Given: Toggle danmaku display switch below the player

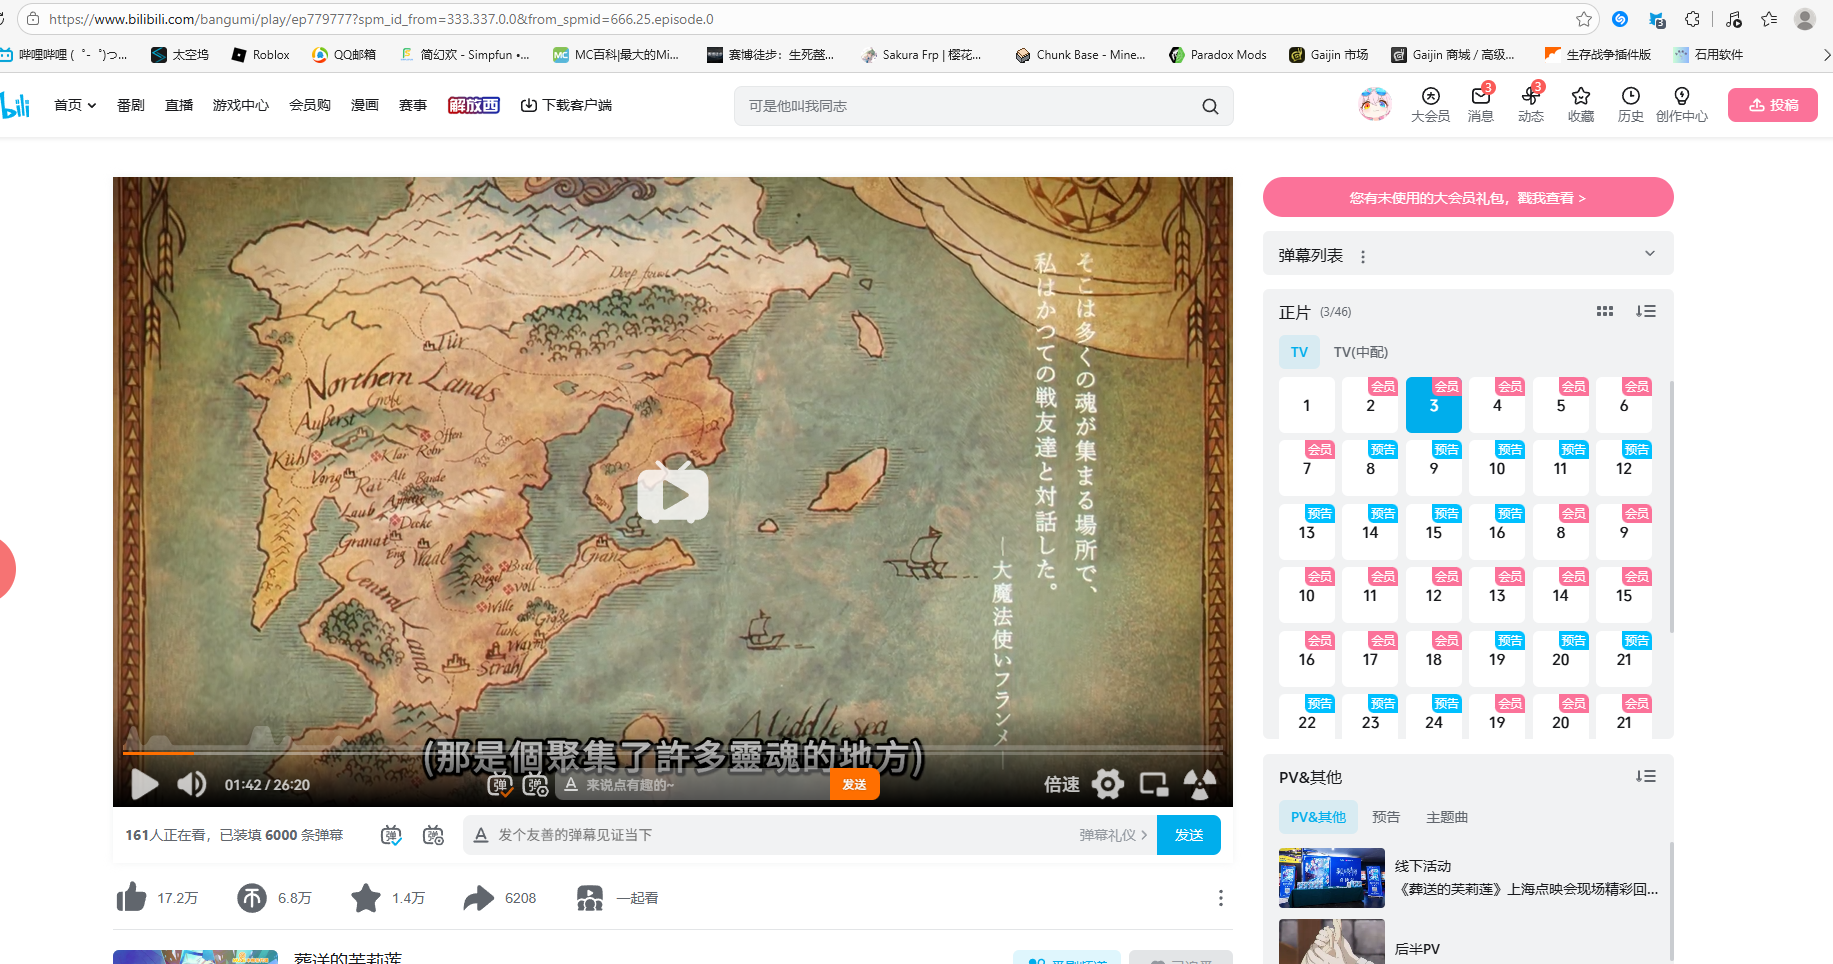Looking at the screenshot, I should tap(391, 835).
